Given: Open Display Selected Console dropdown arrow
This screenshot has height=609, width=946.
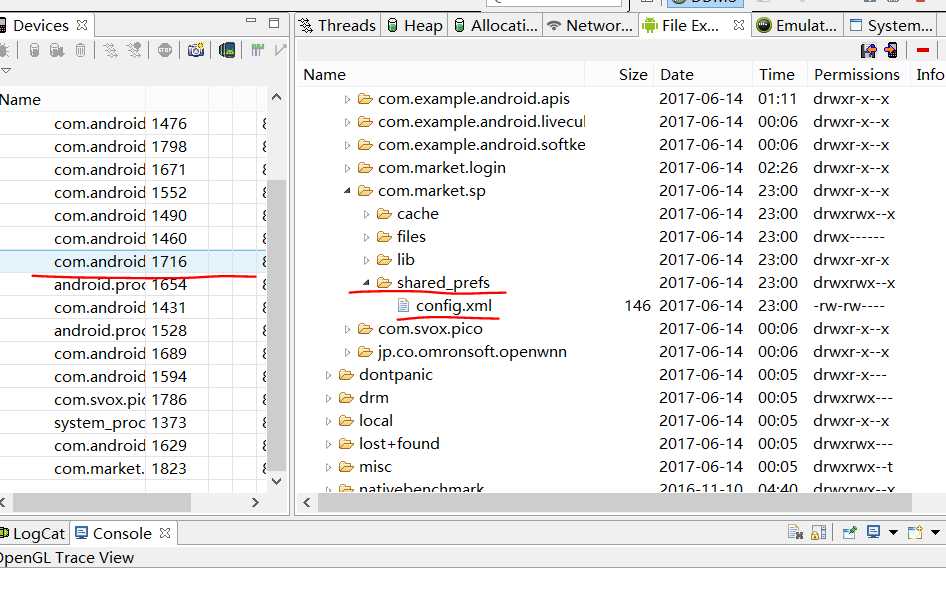Looking at the screenshot, I should [893, 532].
